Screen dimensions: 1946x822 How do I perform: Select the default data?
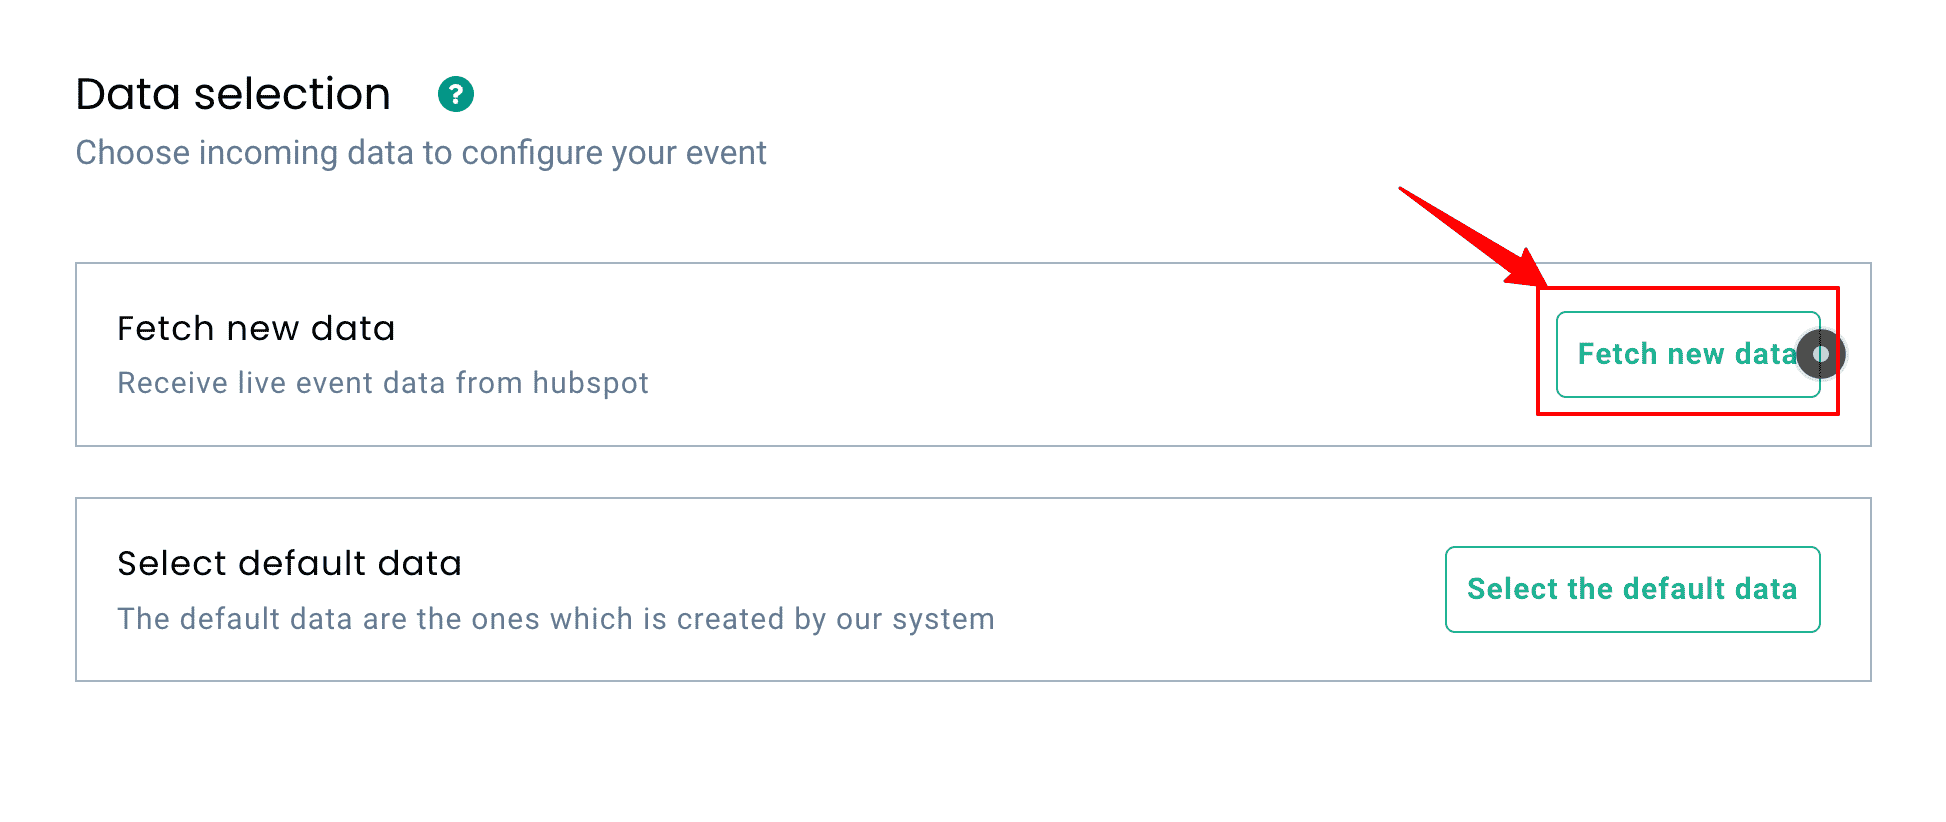click(x=1632, y=590)
